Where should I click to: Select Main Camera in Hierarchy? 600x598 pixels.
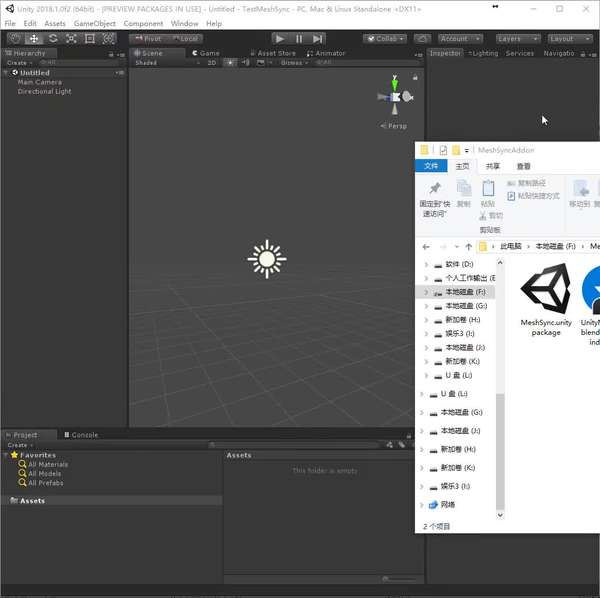[x=39, y=82]
